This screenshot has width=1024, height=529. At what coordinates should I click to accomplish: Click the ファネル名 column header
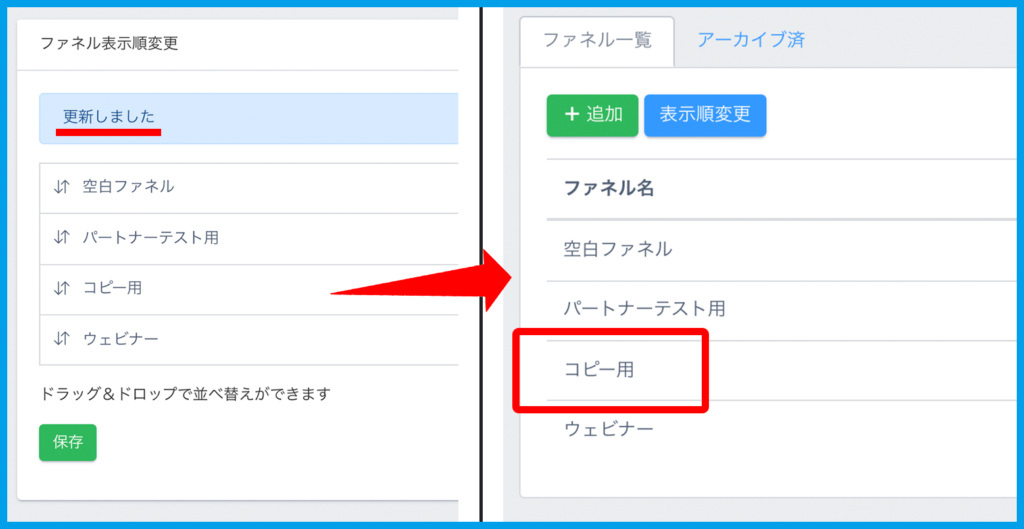coord(609,188)
